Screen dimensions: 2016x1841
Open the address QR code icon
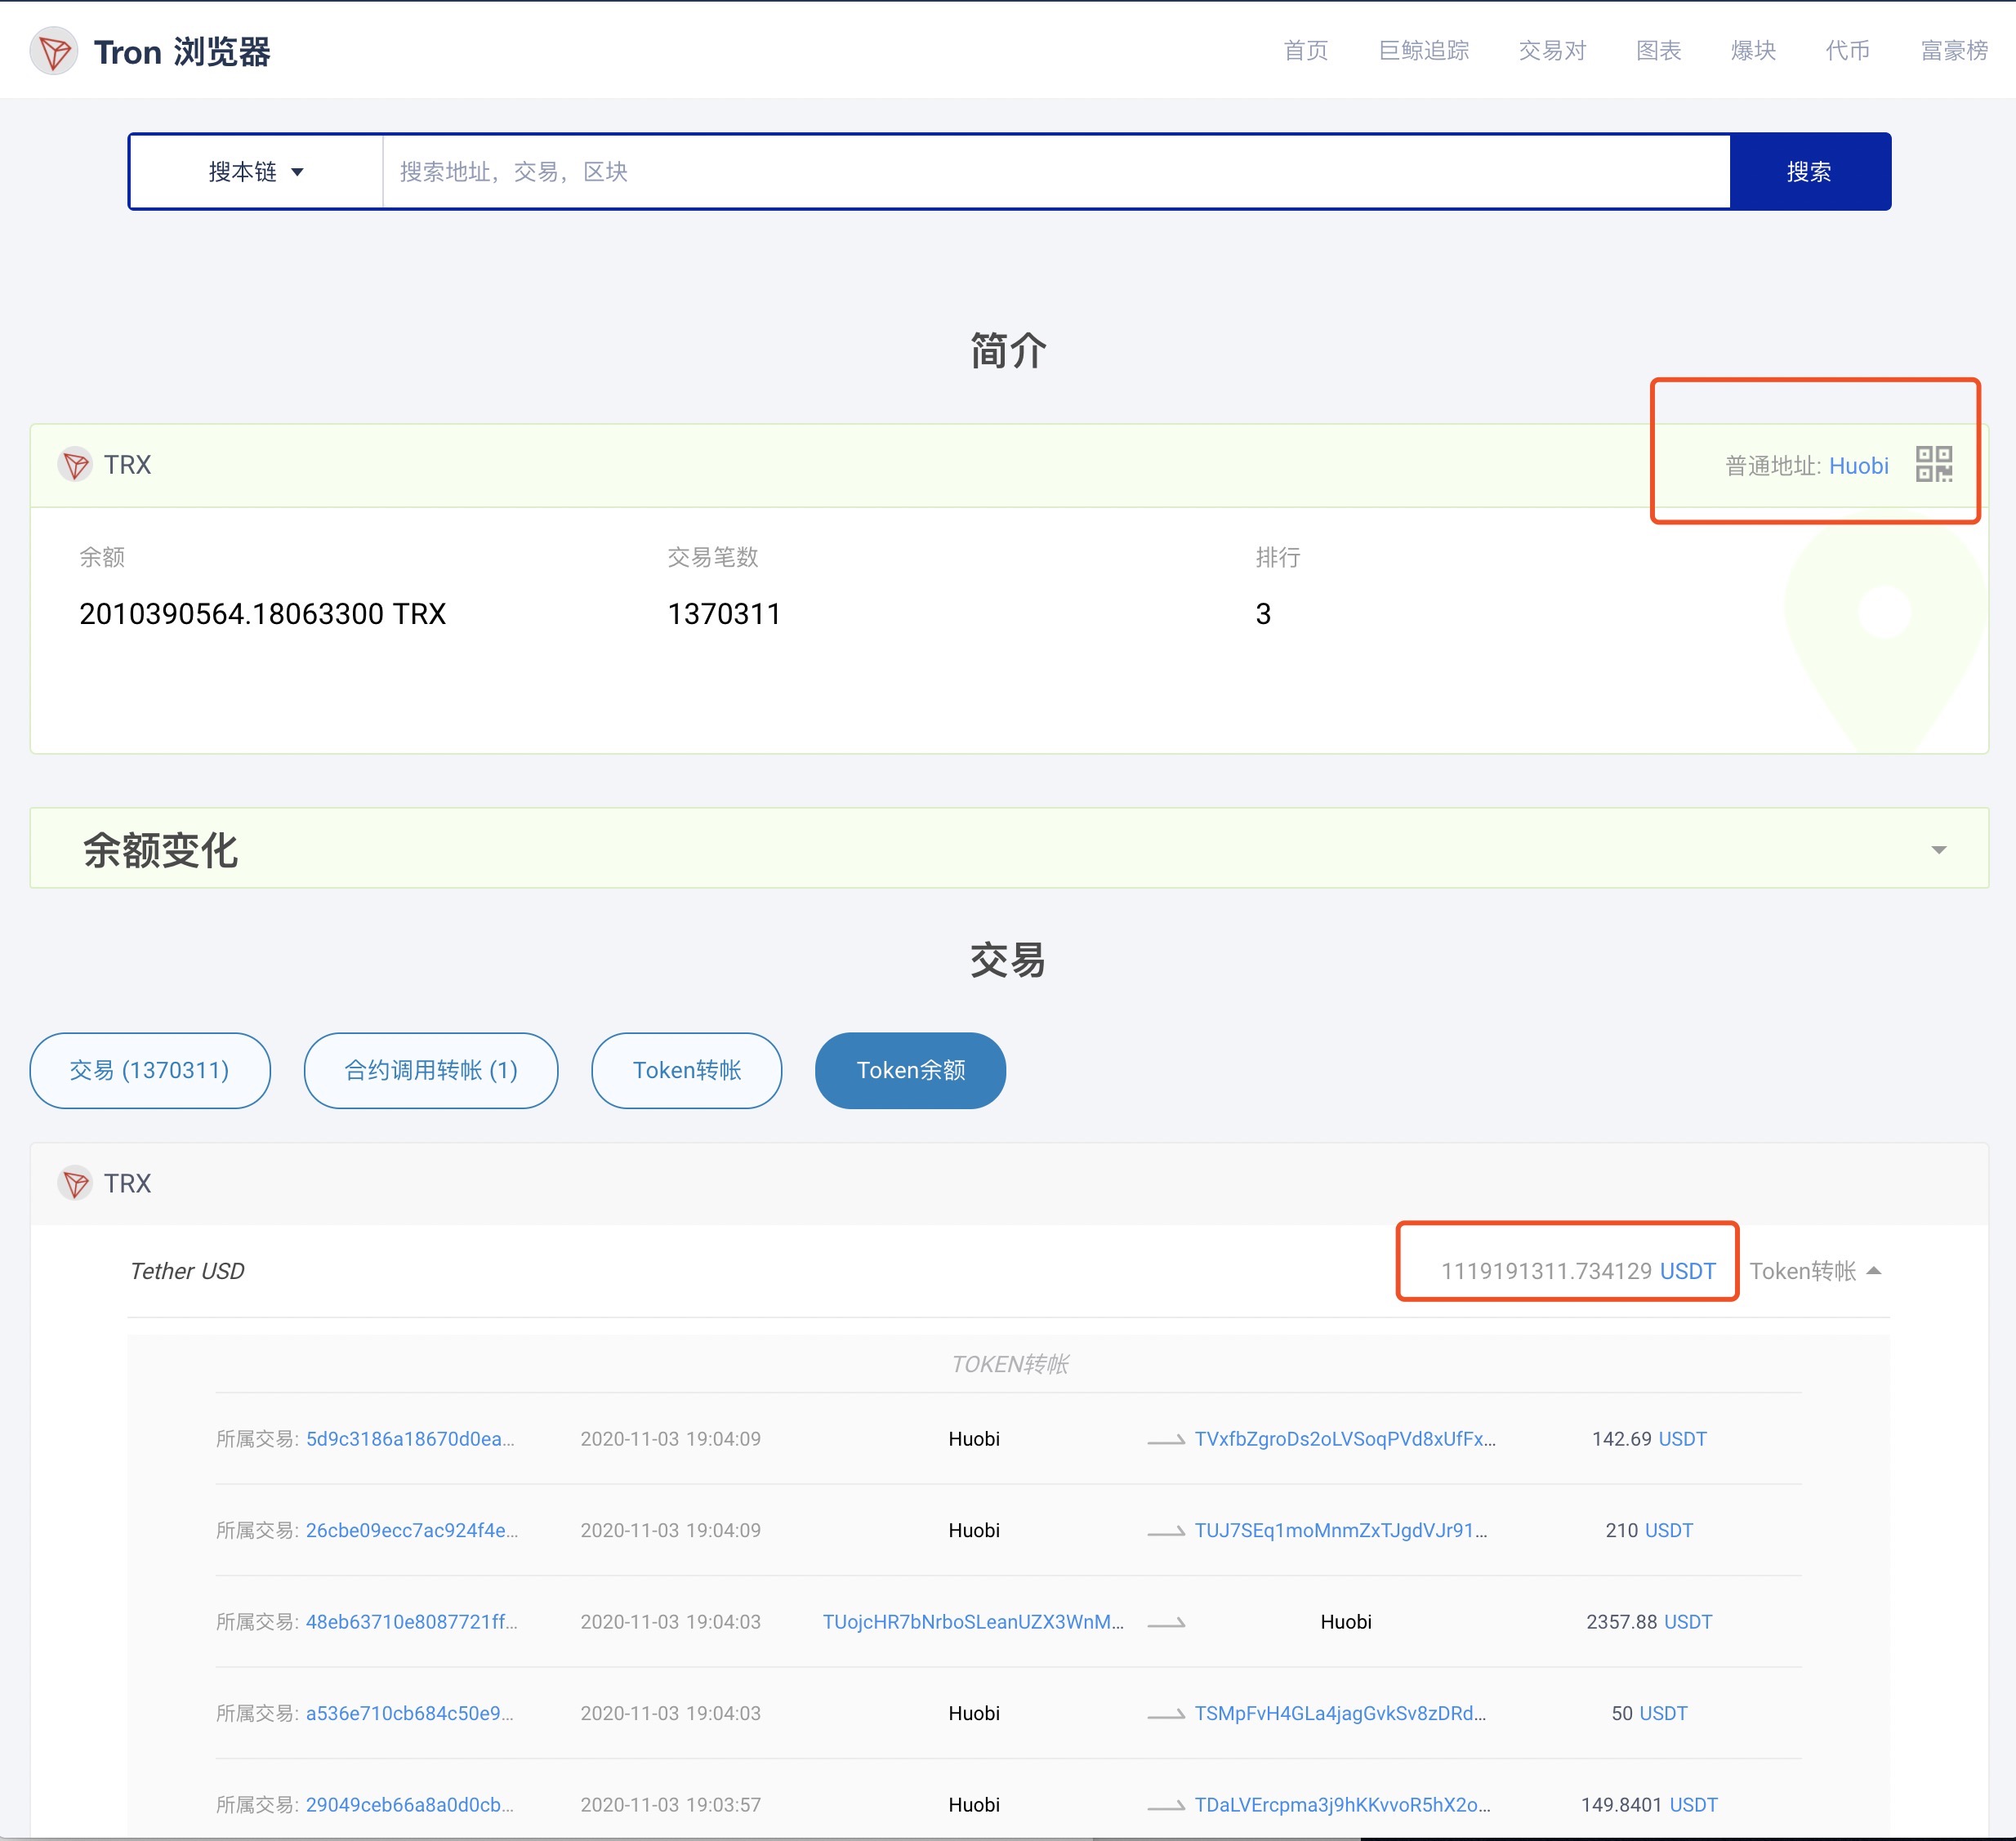click(1934, 465)
